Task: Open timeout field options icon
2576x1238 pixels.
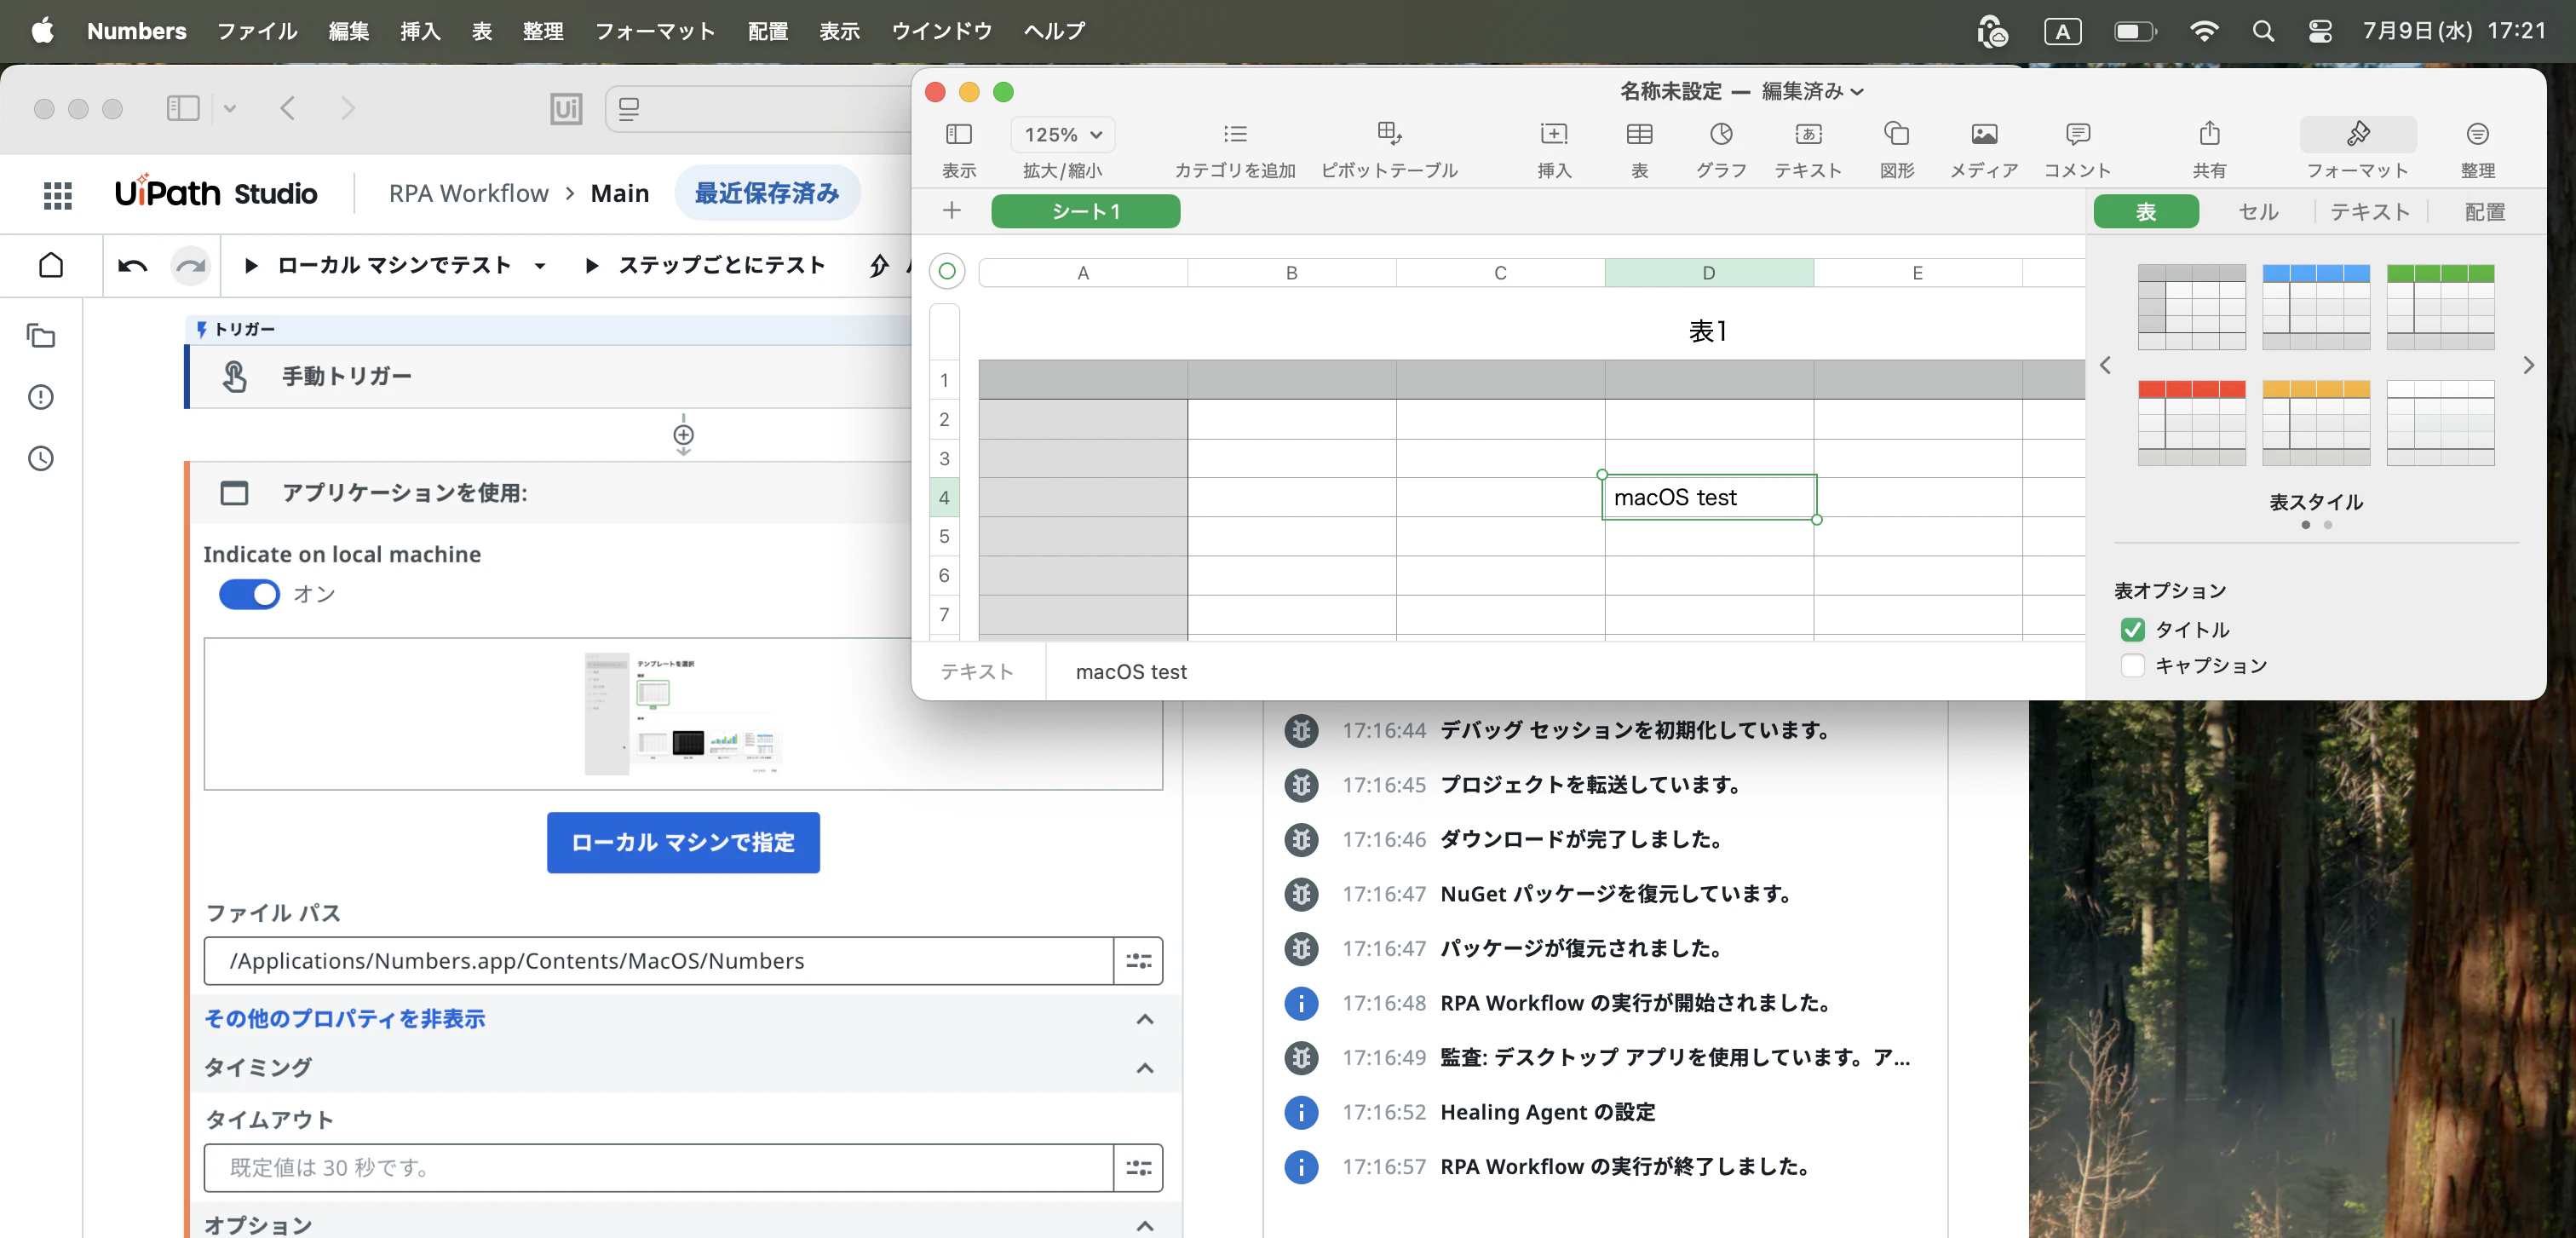Action: 1138,1167
